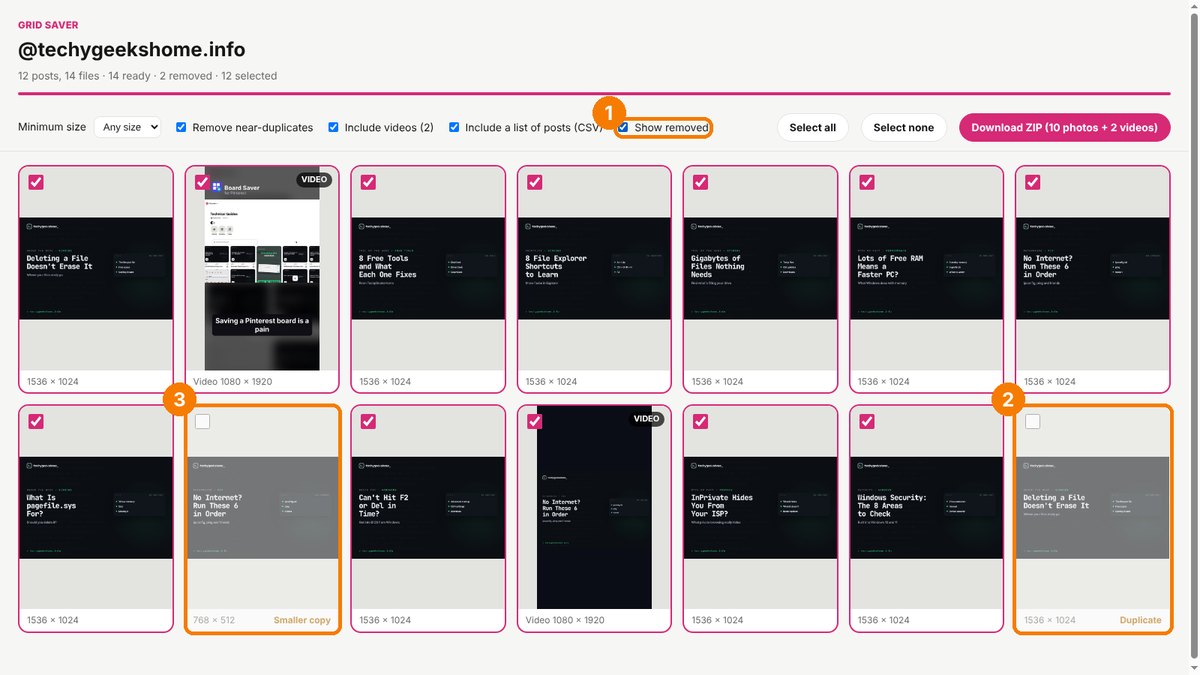Deselect the 'Can't Hit F2 or Del' card checkbox
The width and height of the screenshot is (1200, 675).
[x=368, y=421]
